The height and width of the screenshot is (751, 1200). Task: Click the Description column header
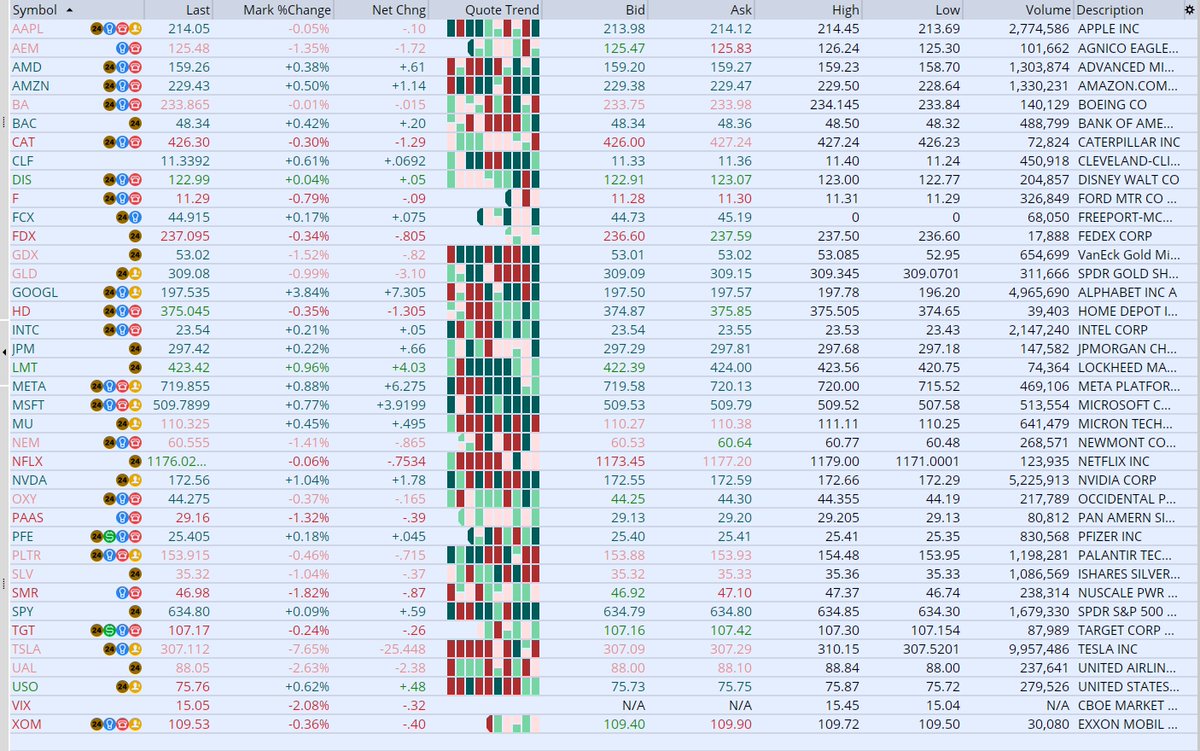click(1111, 10)
